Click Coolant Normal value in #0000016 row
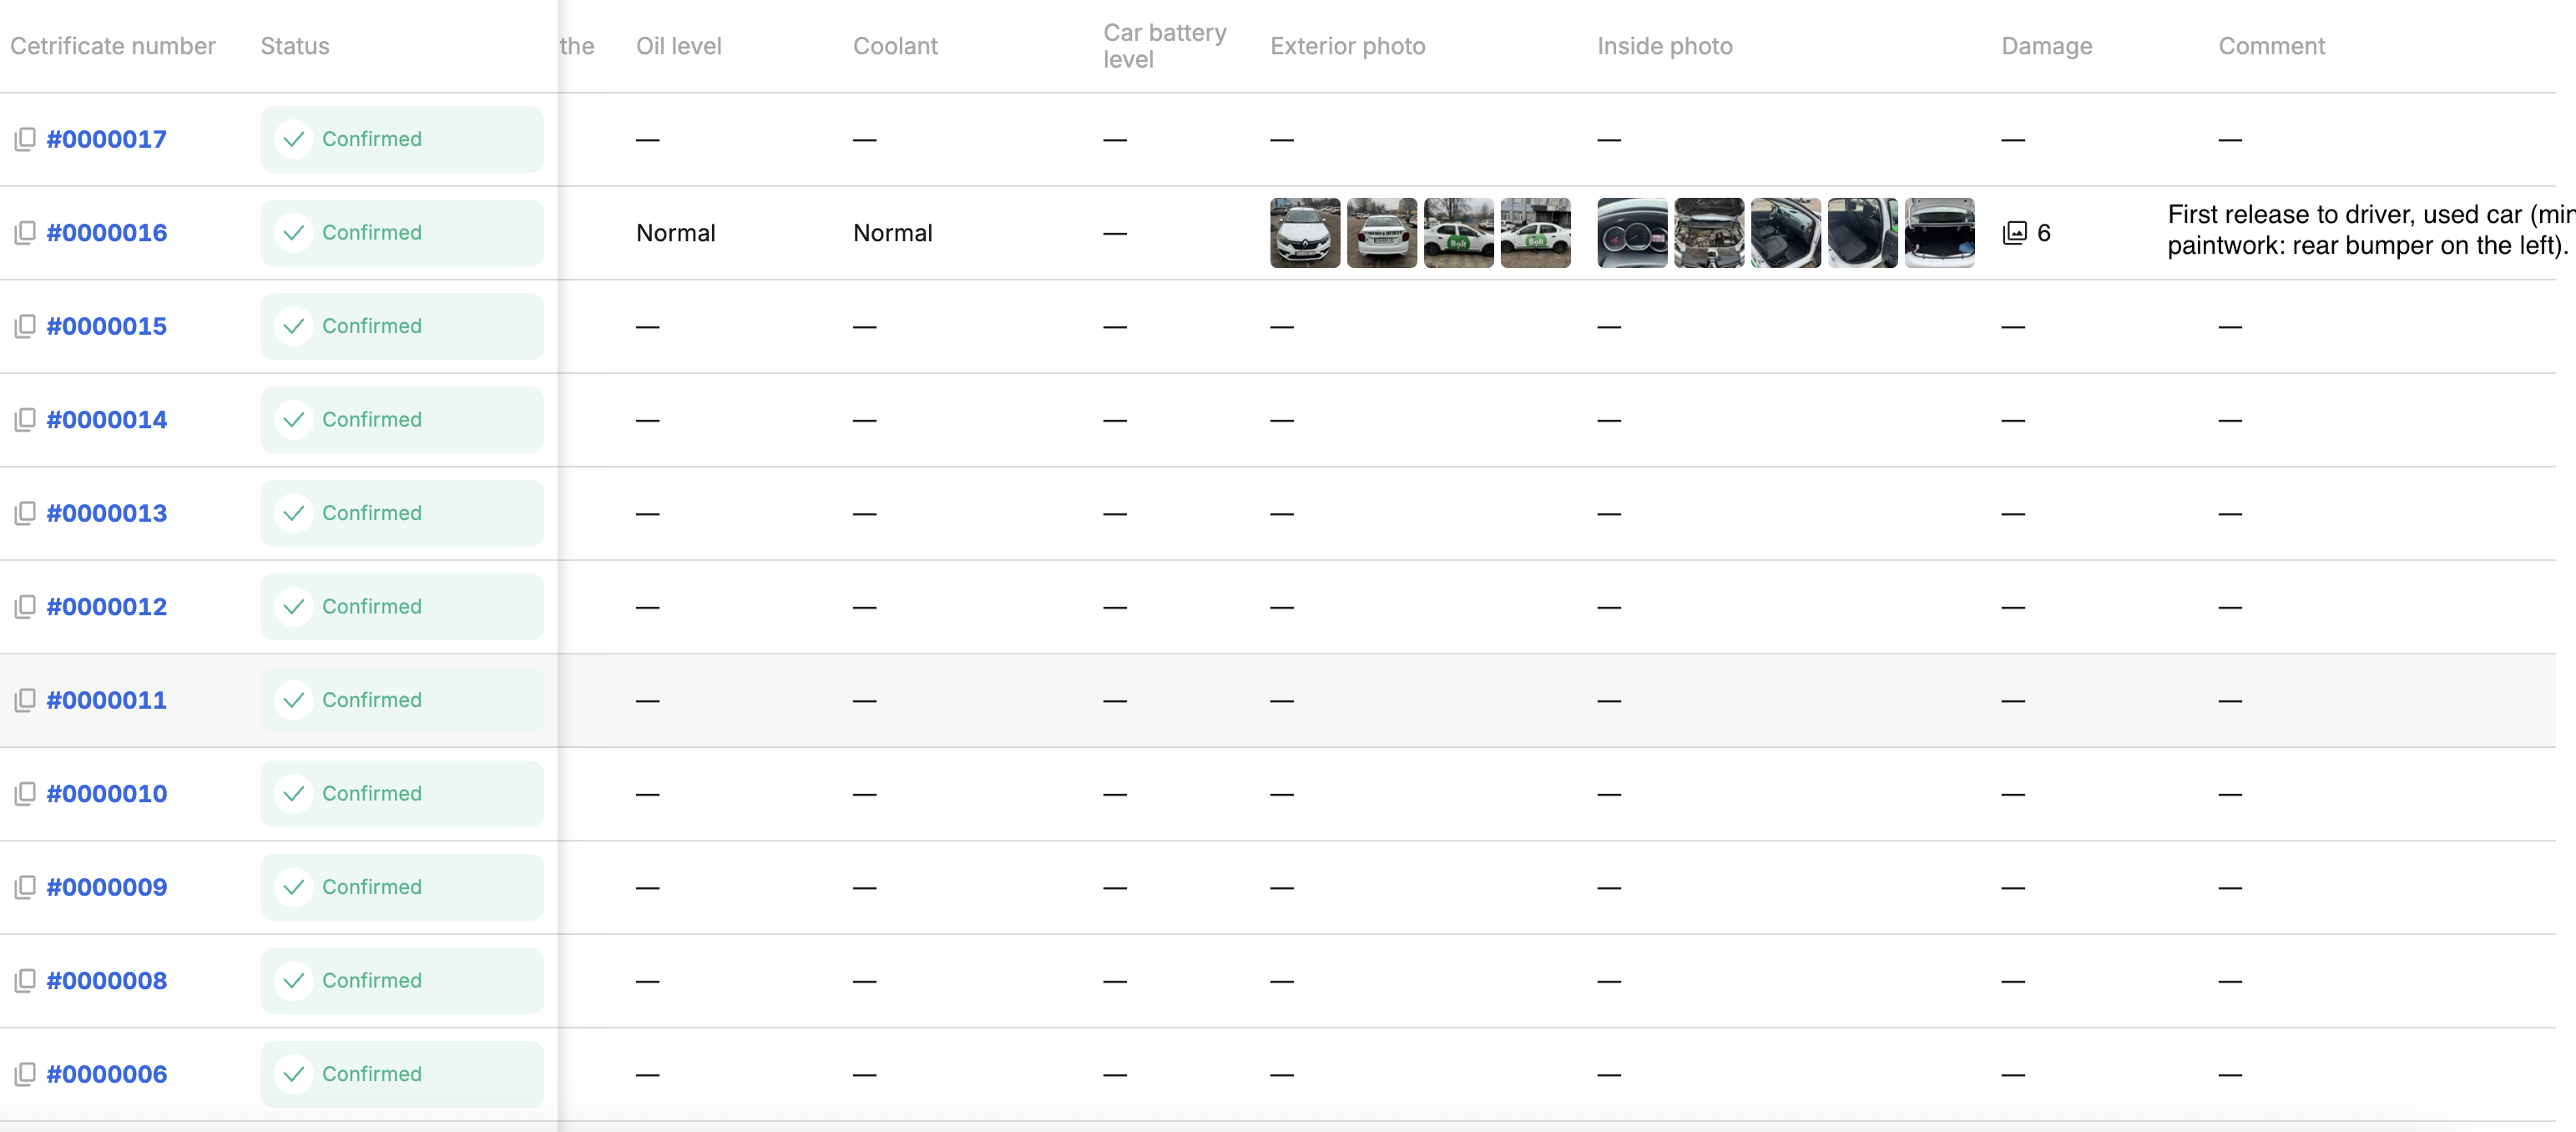The height and width of the screenshot is (1132, 2576). point(893,233)
